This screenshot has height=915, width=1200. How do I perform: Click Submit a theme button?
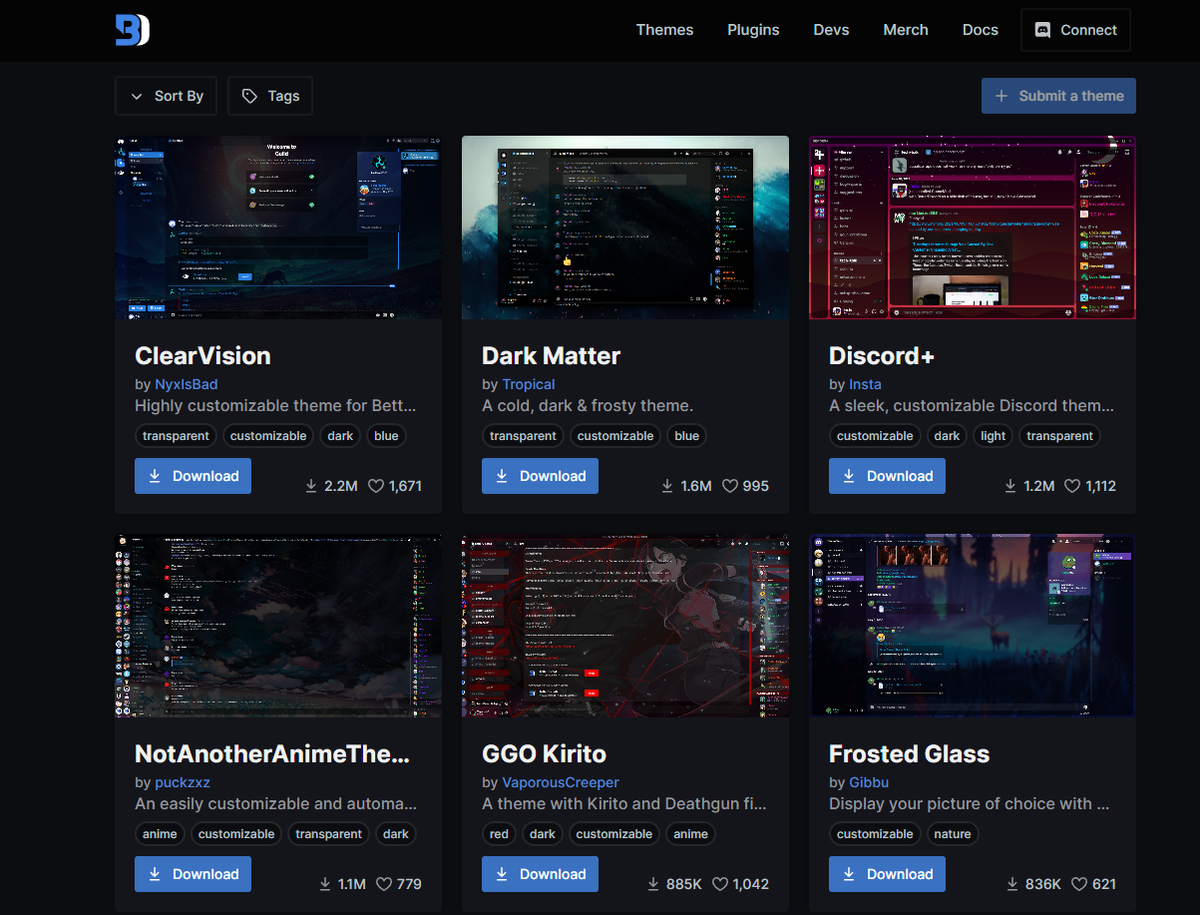click(1058, 96)
